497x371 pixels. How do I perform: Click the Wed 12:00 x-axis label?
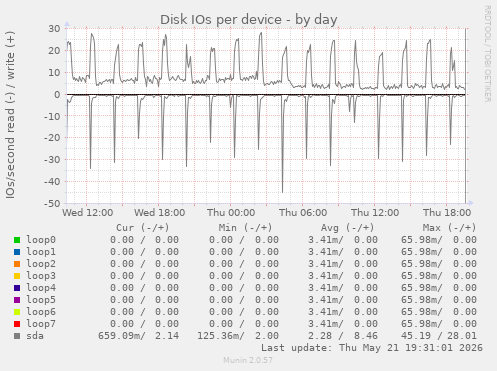click(88, 213)
